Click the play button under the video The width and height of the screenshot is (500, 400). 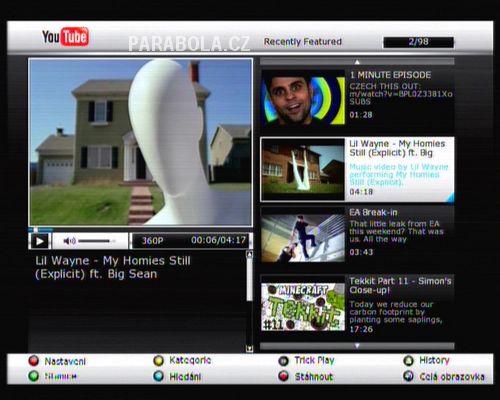pos(40,241)
